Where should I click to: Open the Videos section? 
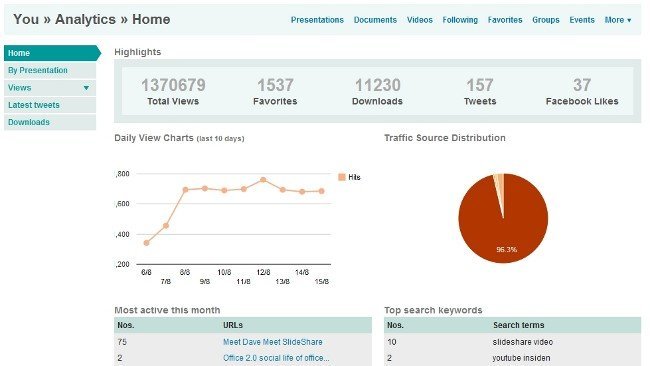pyautogui.click(x=420, y=20)
